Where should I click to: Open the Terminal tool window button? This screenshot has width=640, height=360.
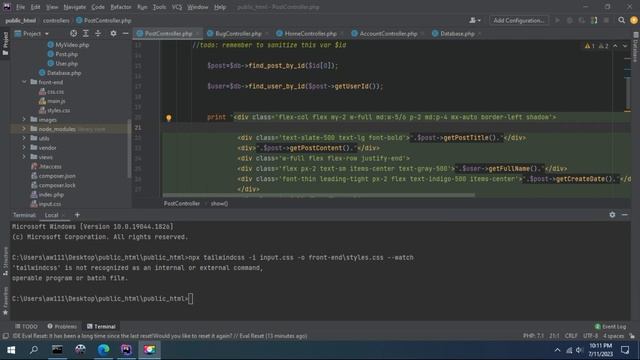click(x=101, y=327)
